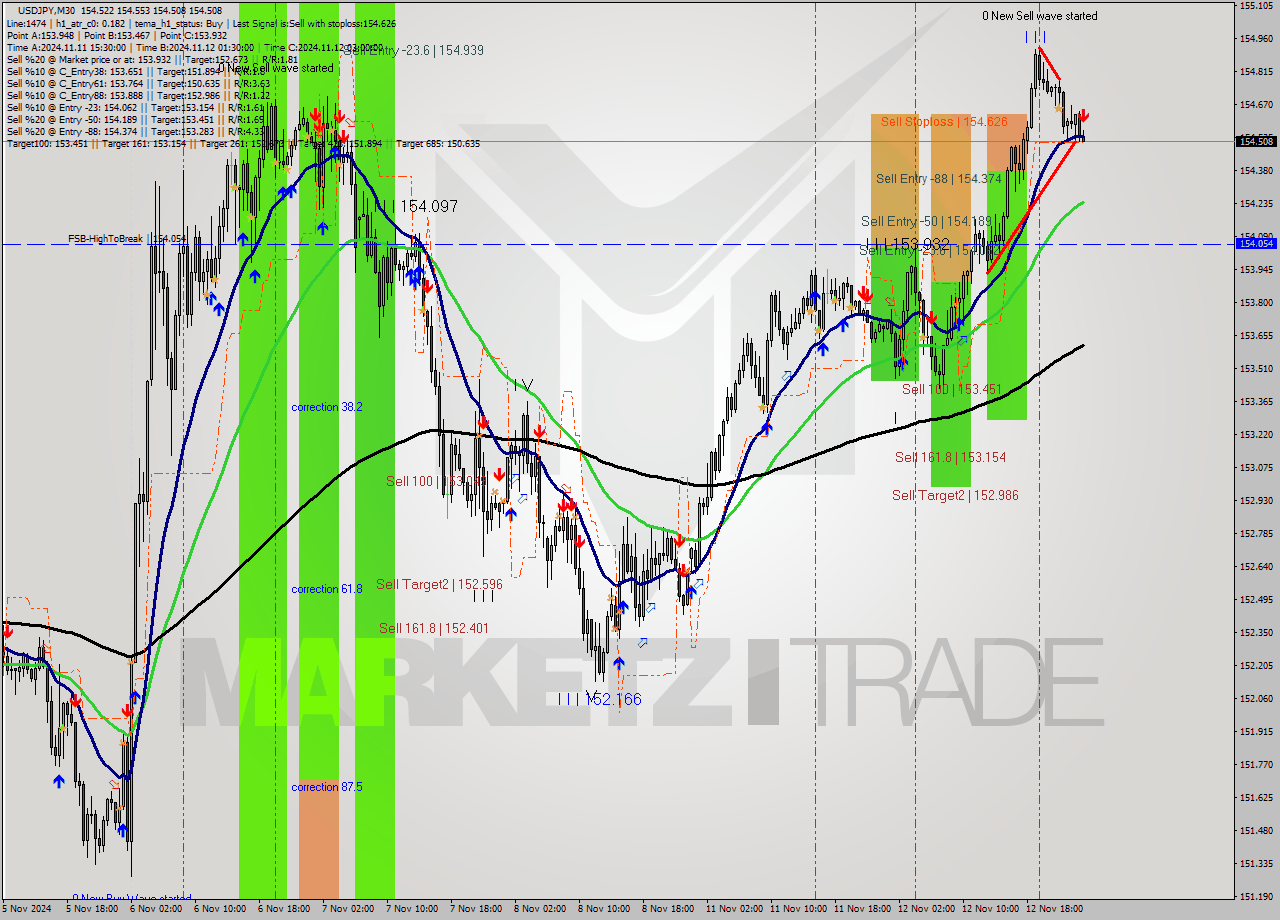
Task: Click the 154.960 price axis label
Action: coord(1256,39)
